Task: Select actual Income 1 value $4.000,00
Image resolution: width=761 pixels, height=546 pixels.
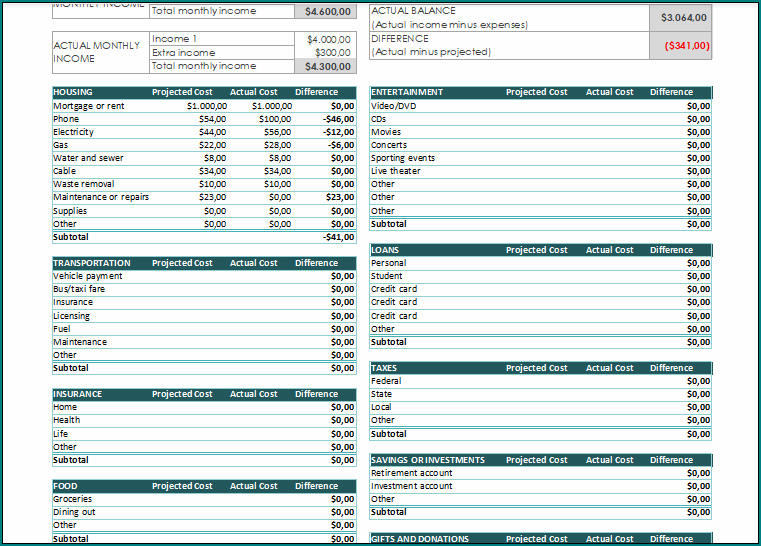Action: coord(329,40)
